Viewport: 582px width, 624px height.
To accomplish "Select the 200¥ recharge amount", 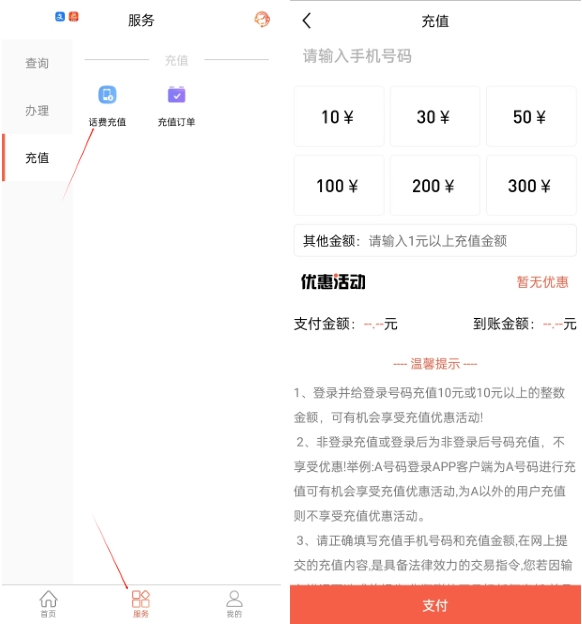I will coord(435,185).
